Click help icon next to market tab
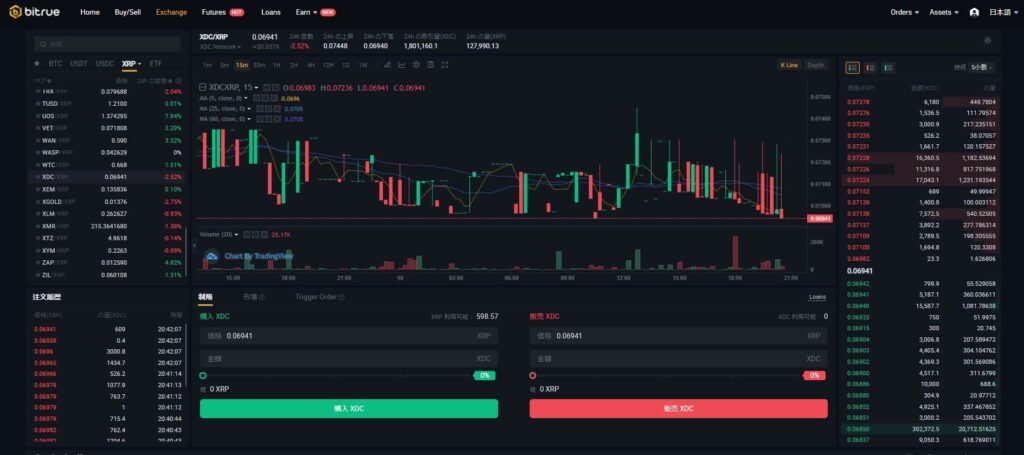The width and height of the screenshot is (1024, 455). click(x=262, y=297)
